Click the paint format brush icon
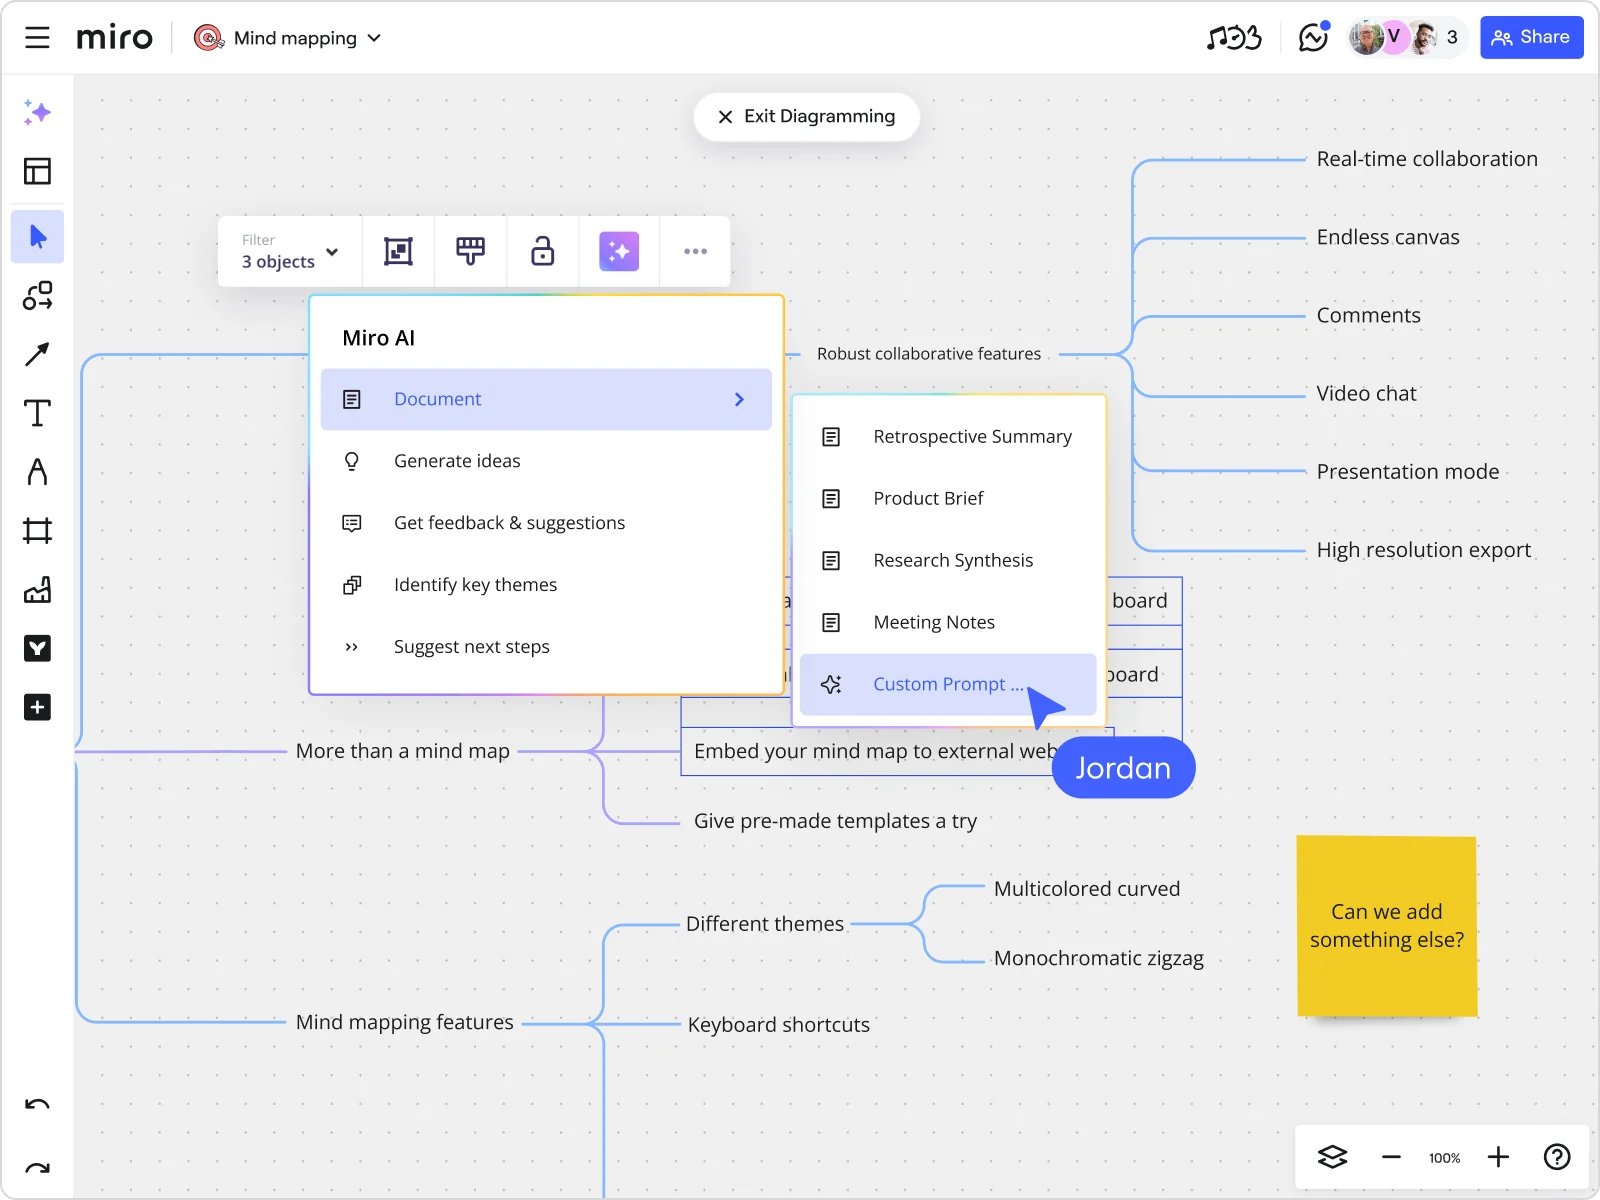 tap(470, 251)
